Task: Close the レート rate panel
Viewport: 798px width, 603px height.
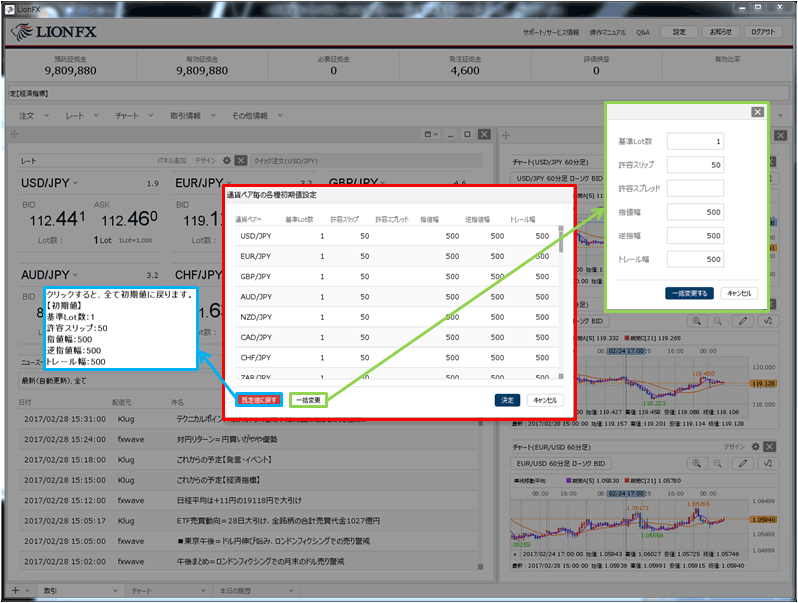Action: 241,160
